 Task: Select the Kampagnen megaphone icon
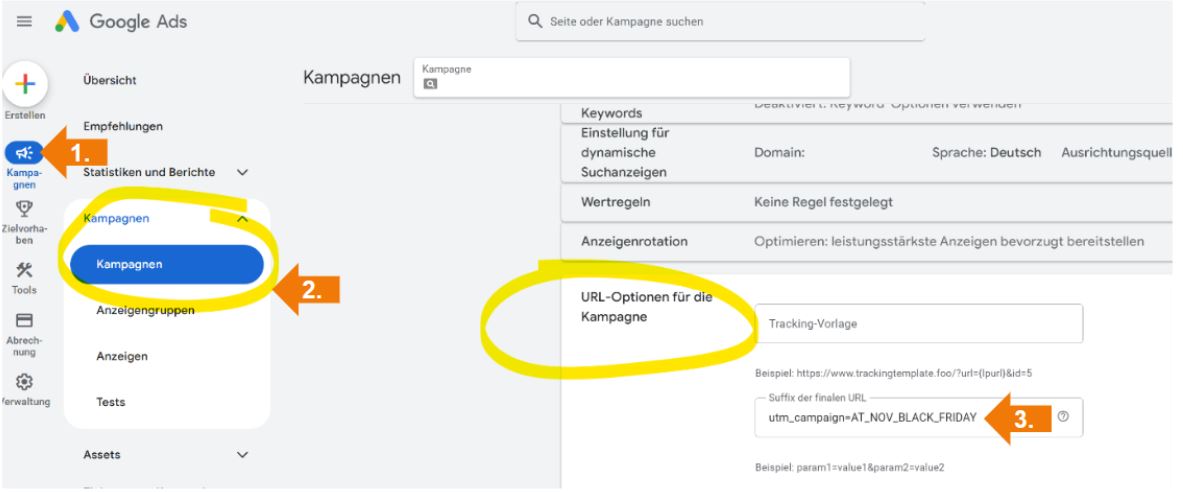click(24, 153)
